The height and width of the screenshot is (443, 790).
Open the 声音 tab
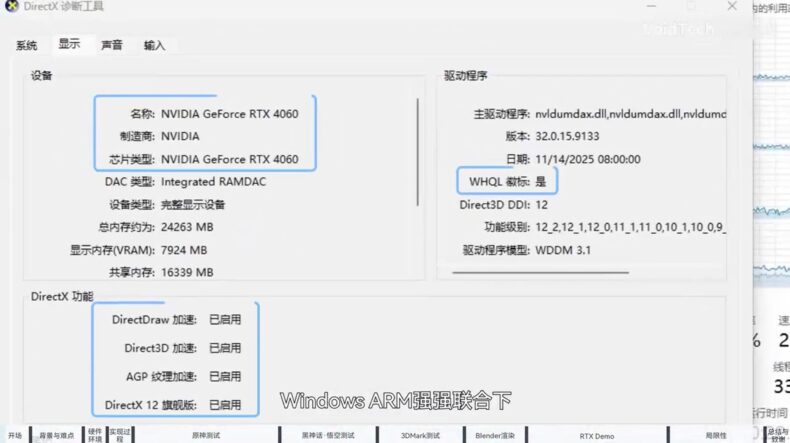[111, 45]
